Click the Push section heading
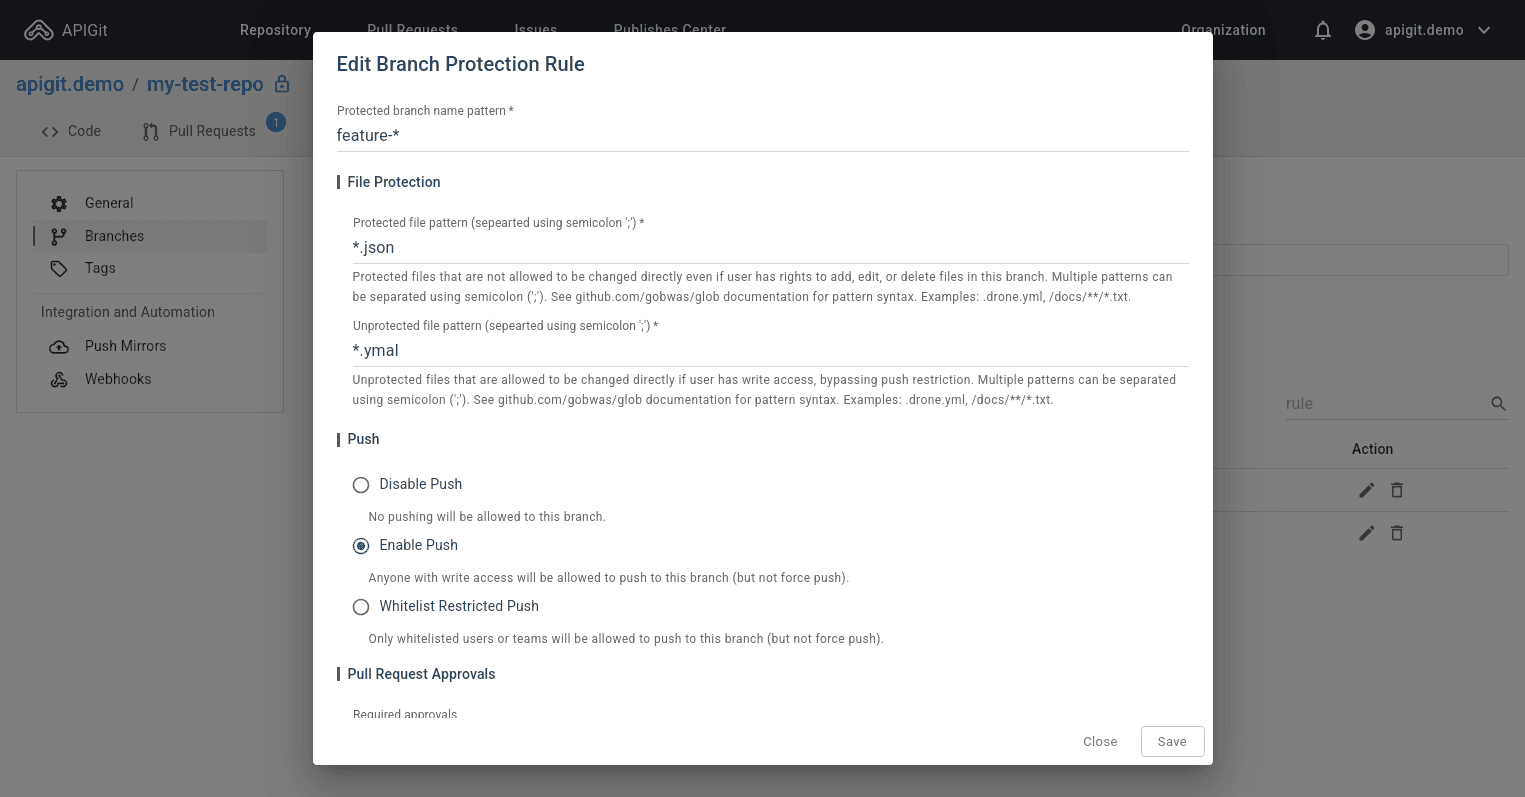 click(363, 439)
